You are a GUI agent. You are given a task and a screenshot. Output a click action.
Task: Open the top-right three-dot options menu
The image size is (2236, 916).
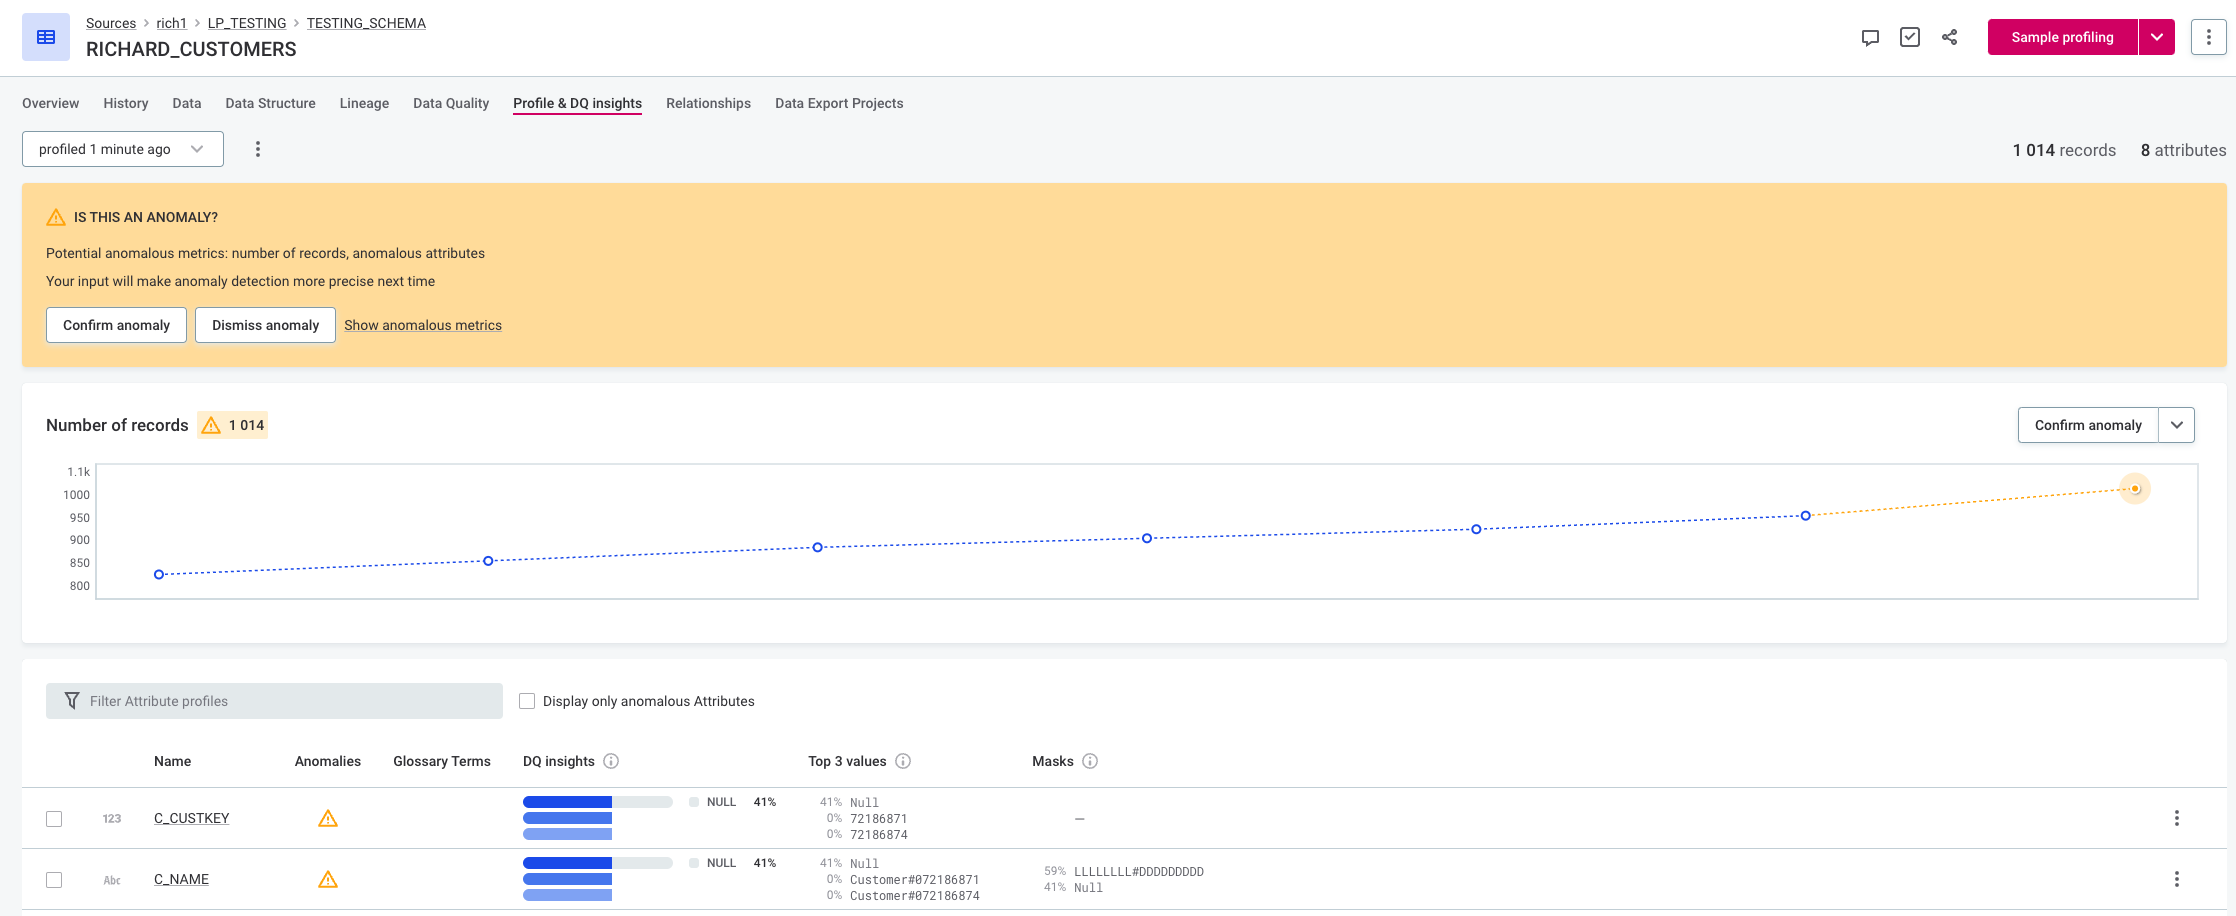(2208, 37)
